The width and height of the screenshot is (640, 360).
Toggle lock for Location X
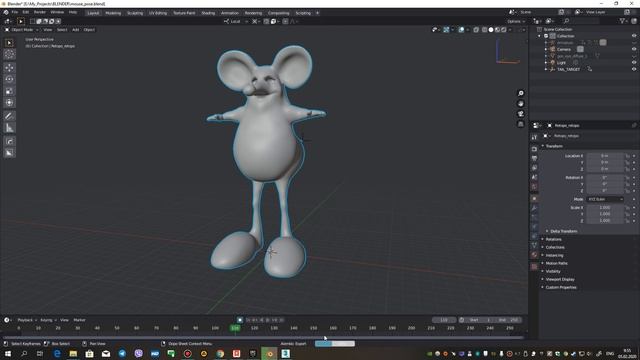click(627, 156)
